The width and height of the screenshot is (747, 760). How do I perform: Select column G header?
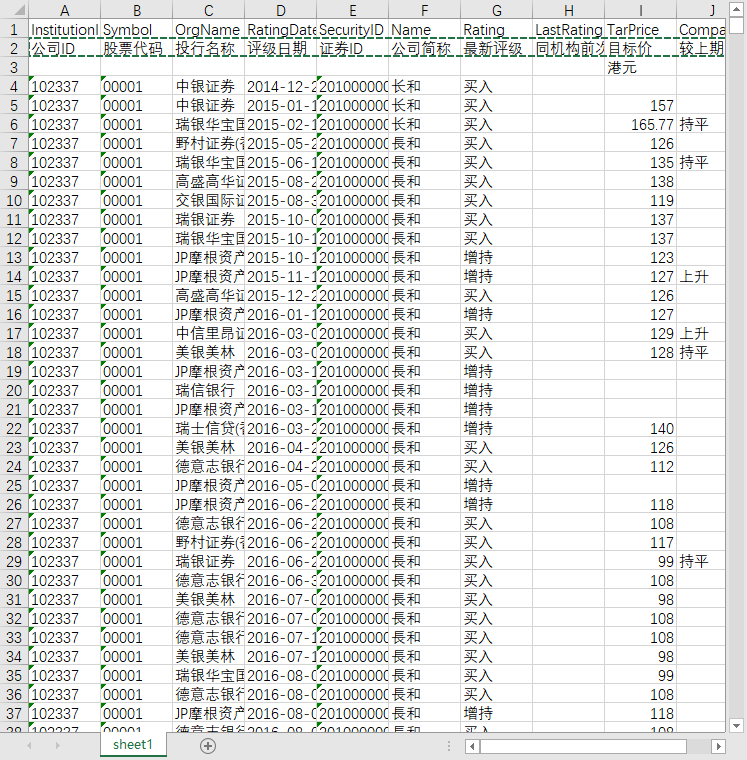(496, 10)
